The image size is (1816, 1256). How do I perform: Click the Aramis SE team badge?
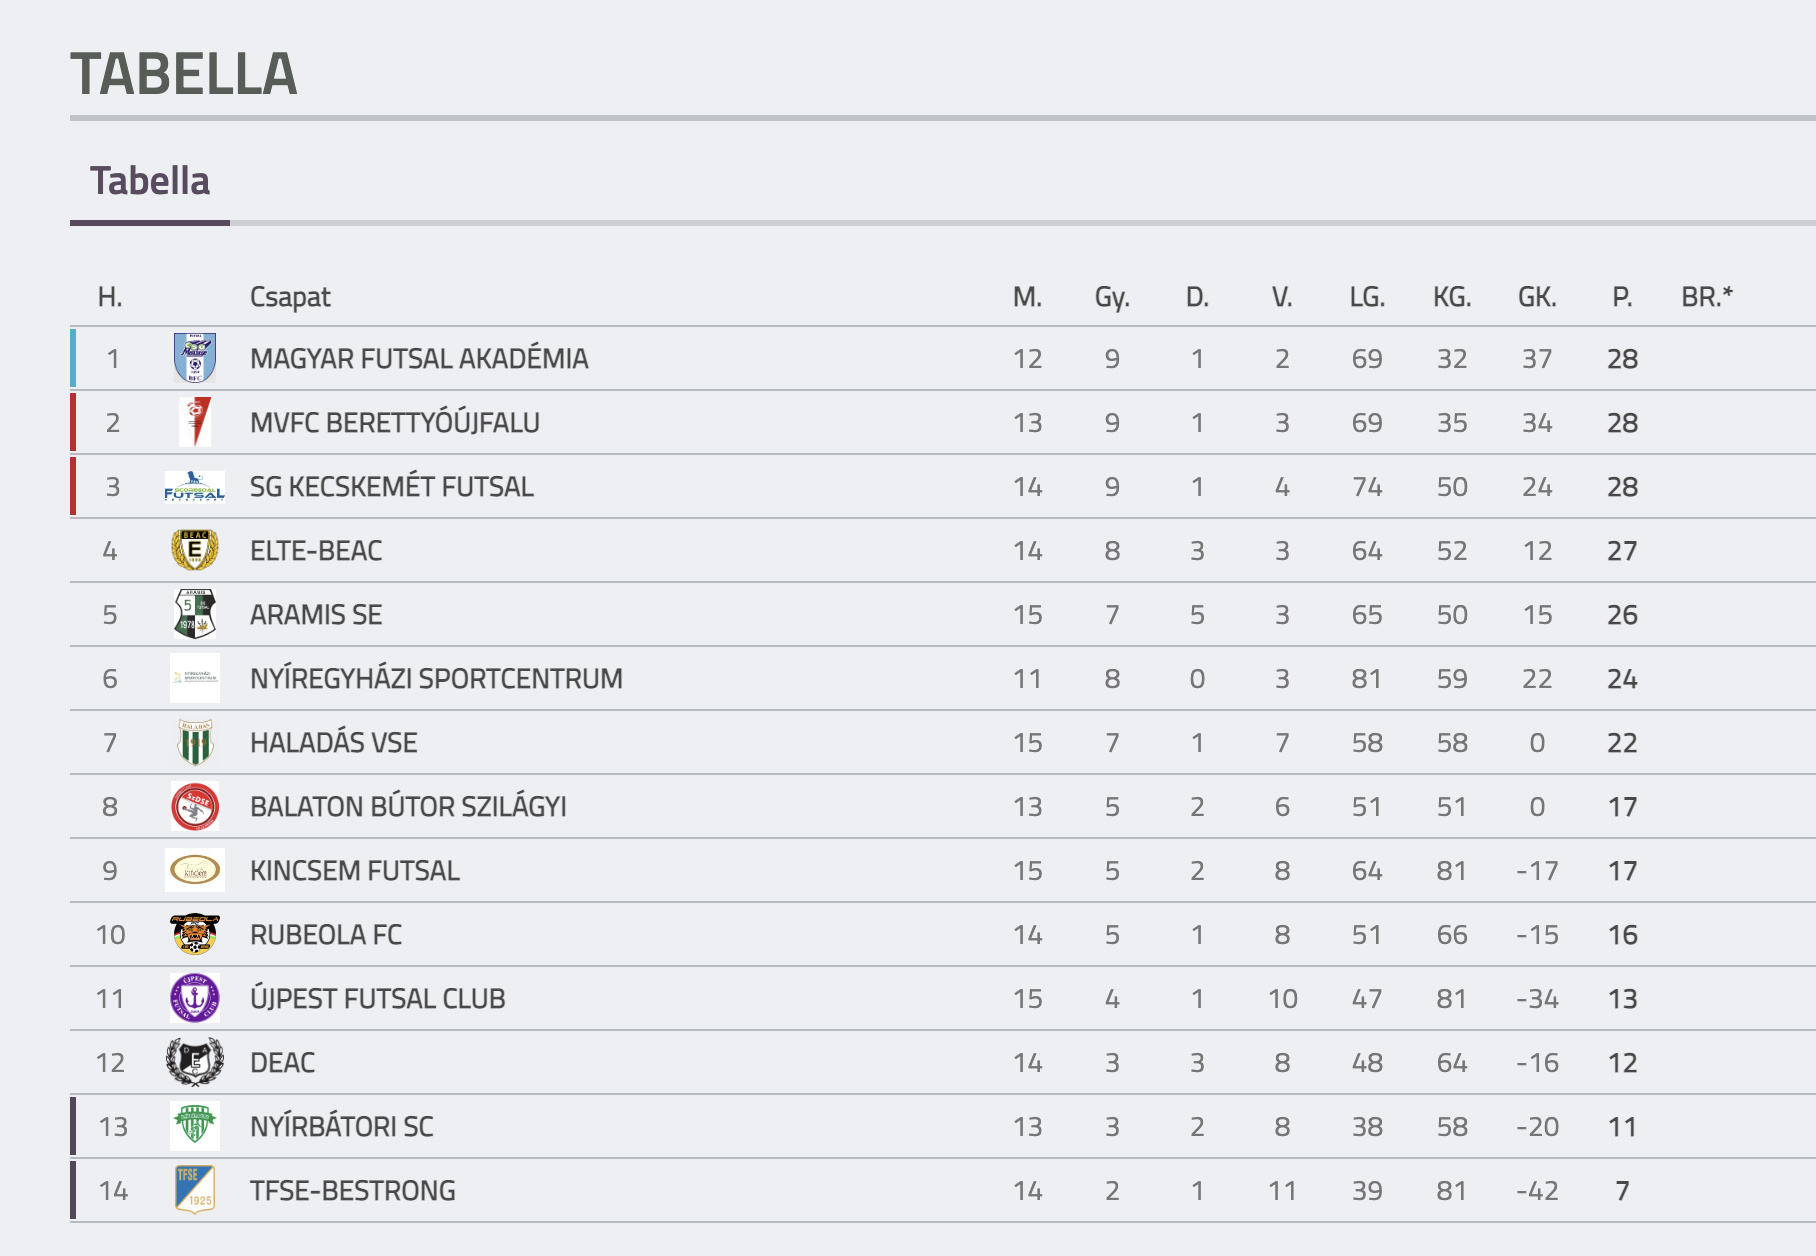click(x=195, y=614)
